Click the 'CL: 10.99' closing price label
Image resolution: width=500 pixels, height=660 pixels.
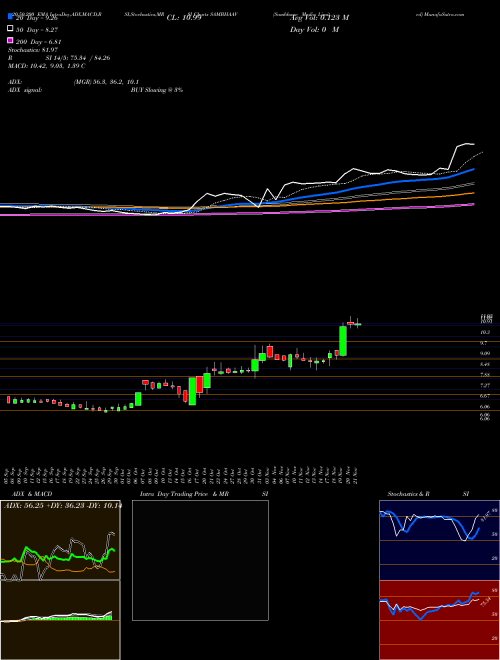(184, 18)
